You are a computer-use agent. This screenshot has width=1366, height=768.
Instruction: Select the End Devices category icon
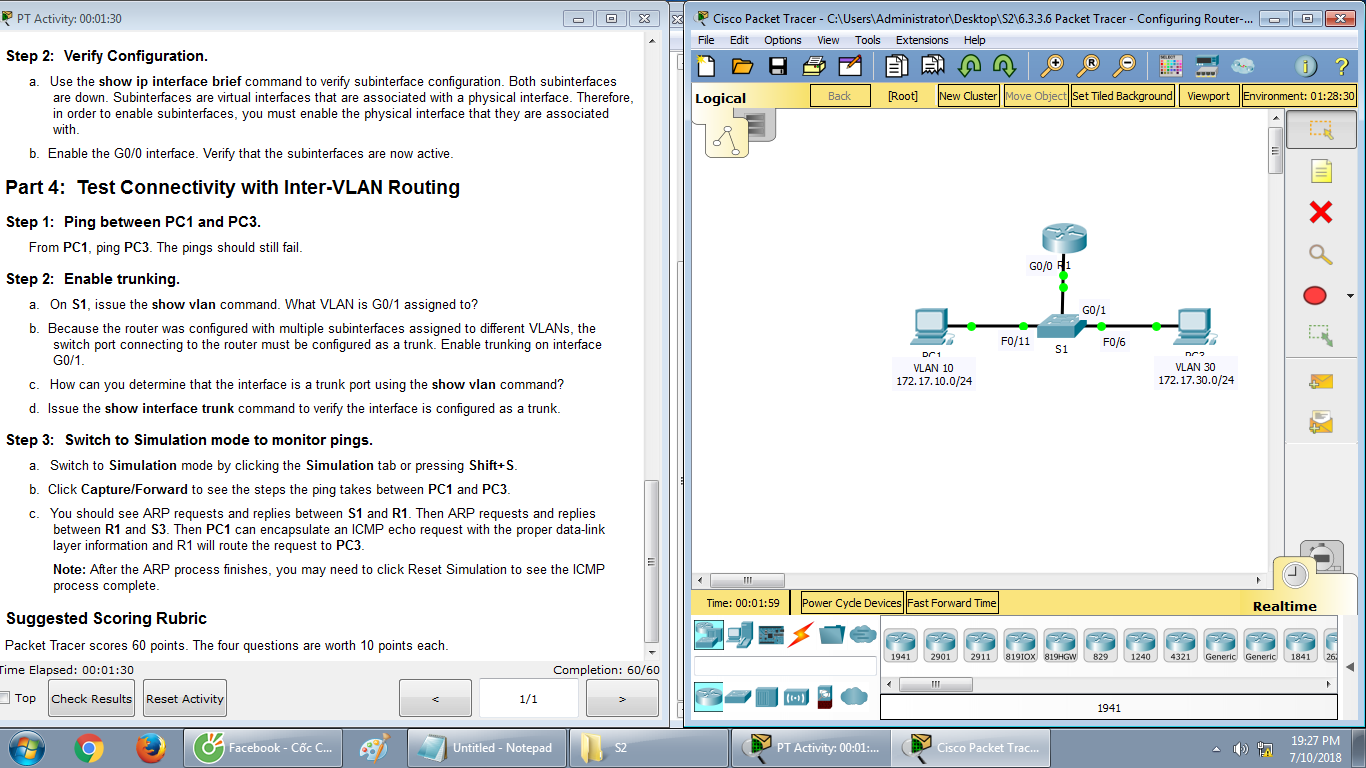point(741,634)
